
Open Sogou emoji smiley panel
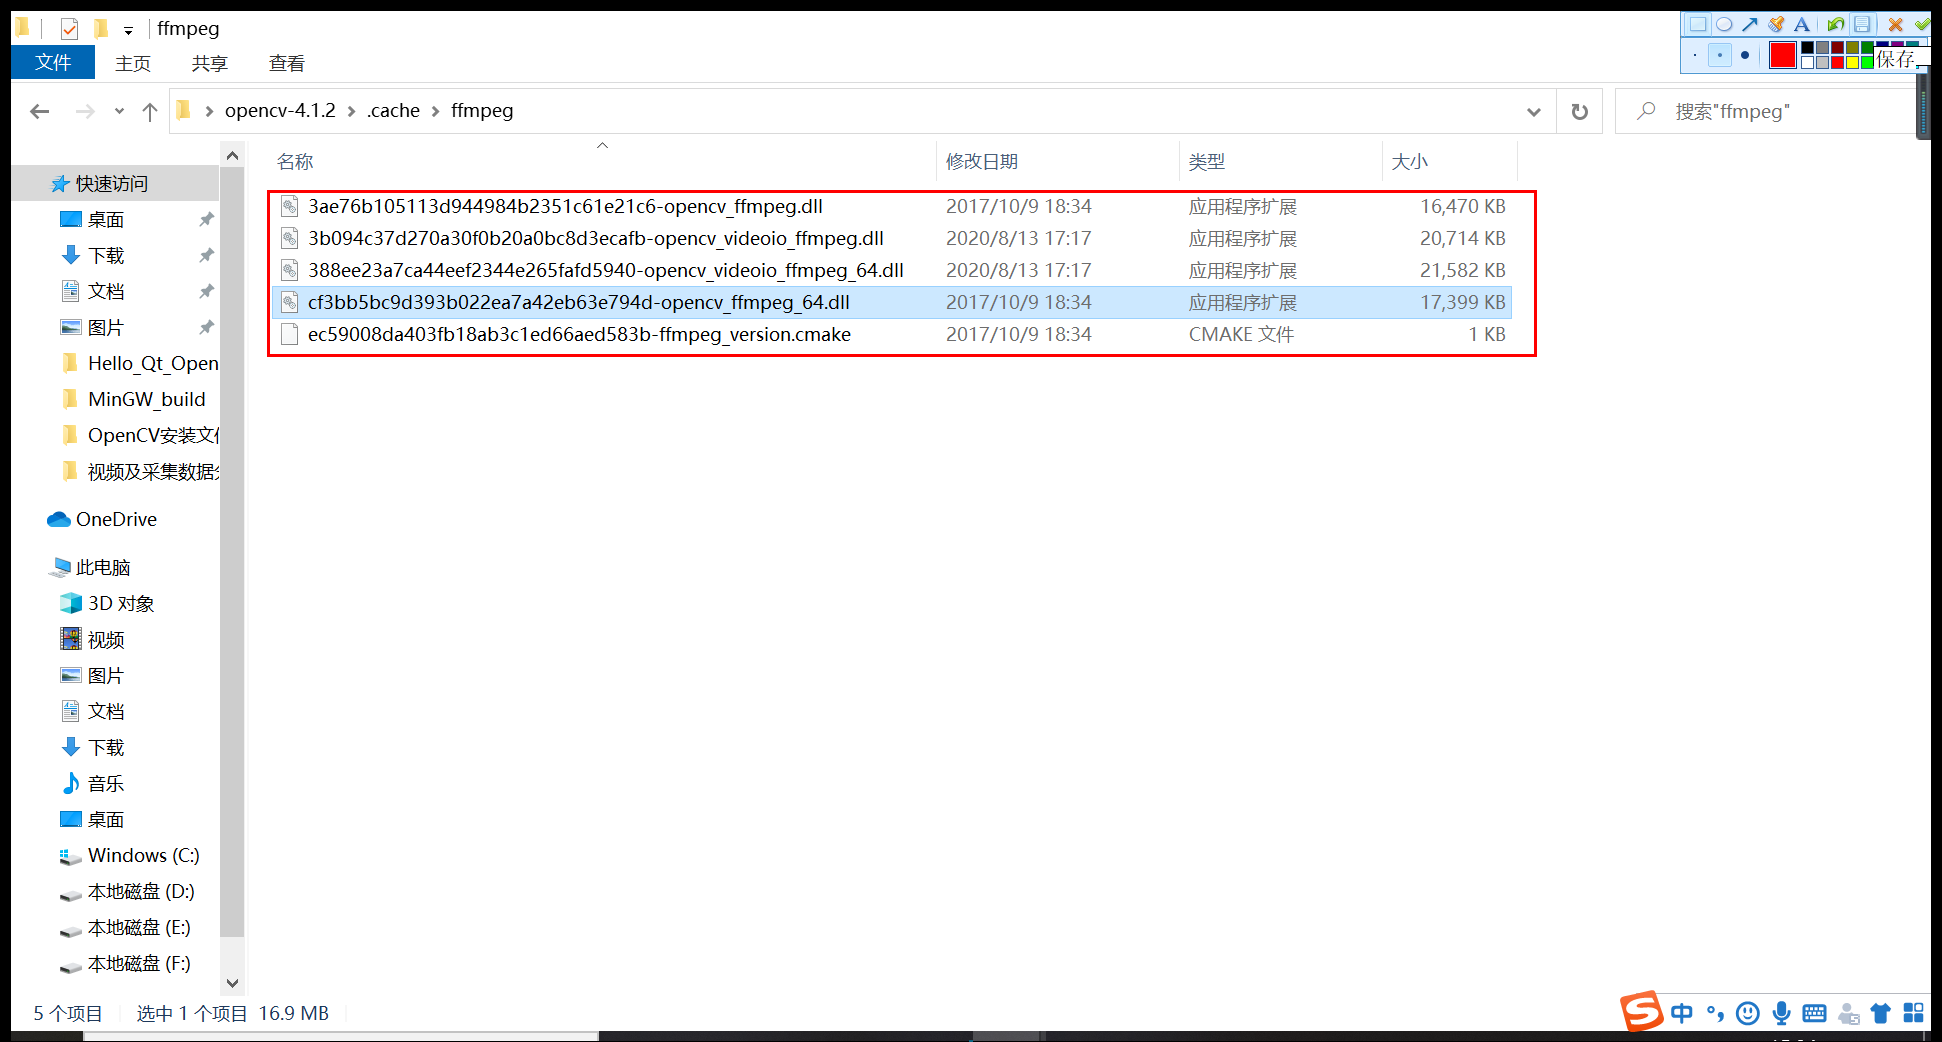(1748, 1013)
